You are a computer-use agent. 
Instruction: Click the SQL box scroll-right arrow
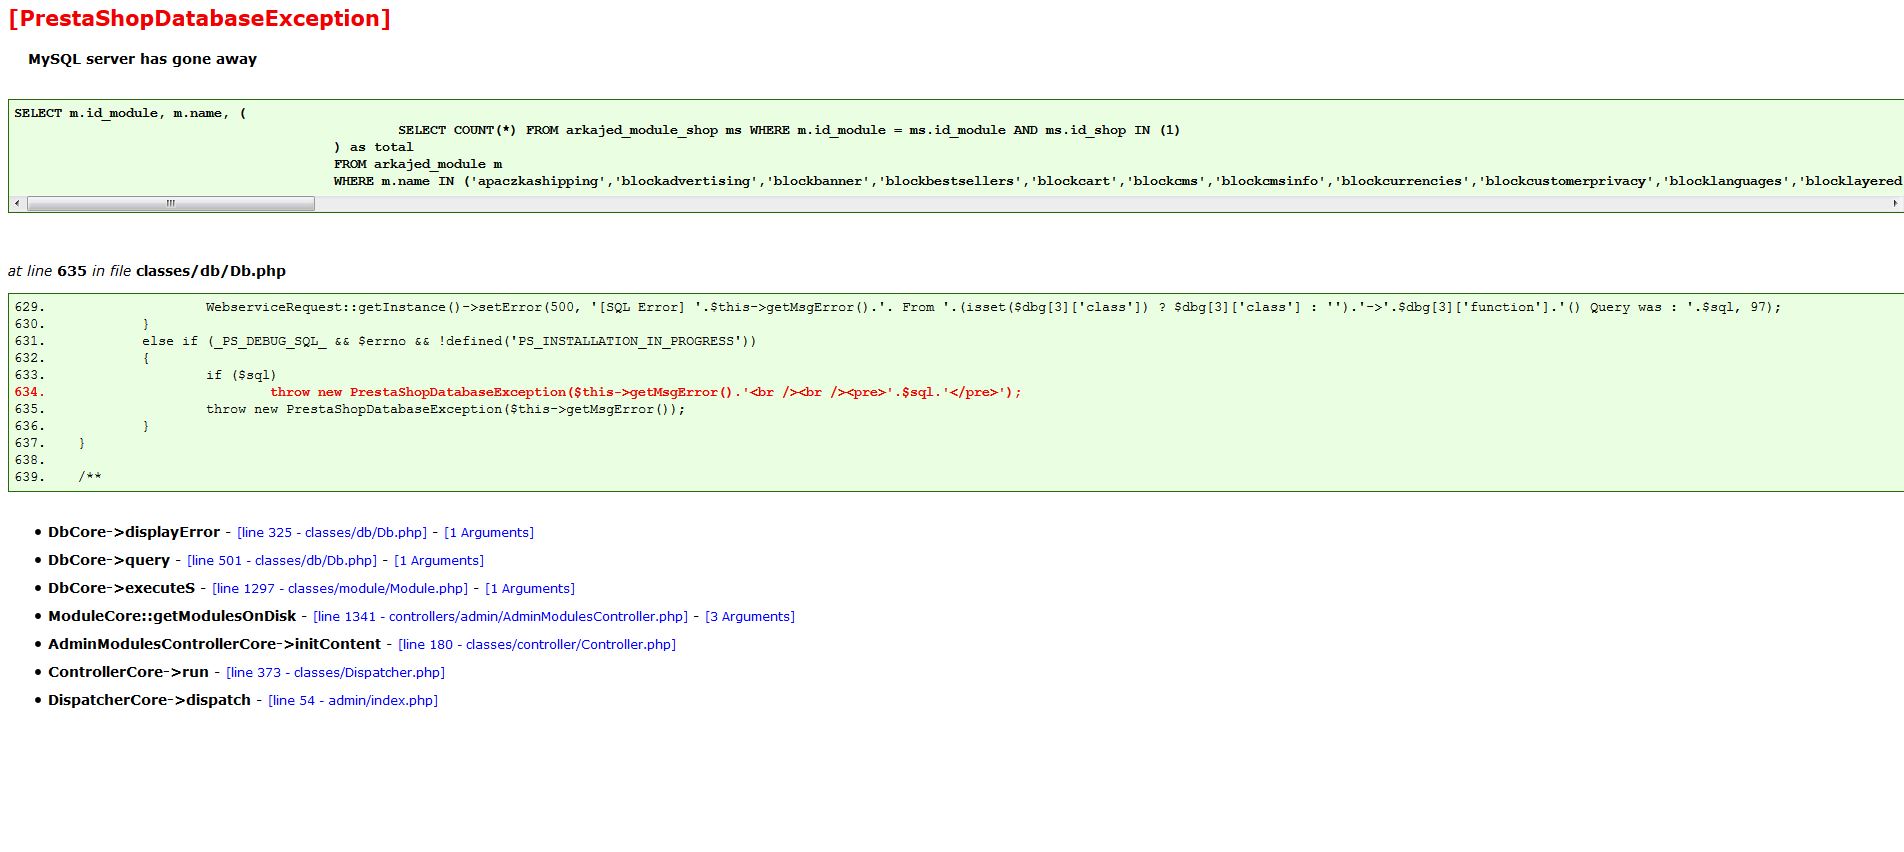(x=1895, y=204)
